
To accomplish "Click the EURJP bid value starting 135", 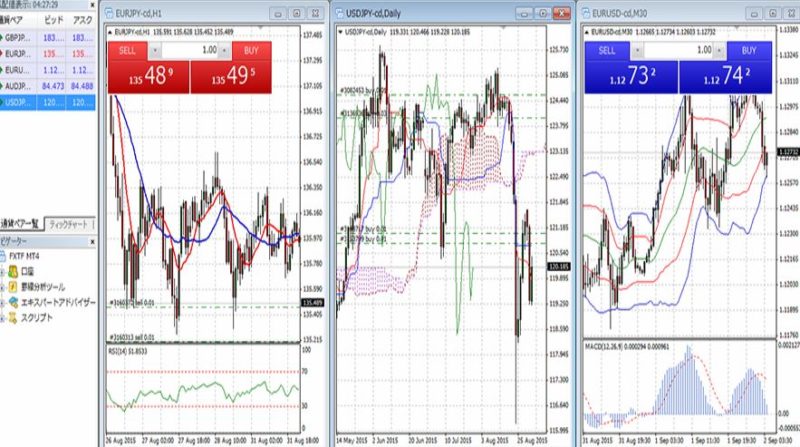I will pos(53,54).
